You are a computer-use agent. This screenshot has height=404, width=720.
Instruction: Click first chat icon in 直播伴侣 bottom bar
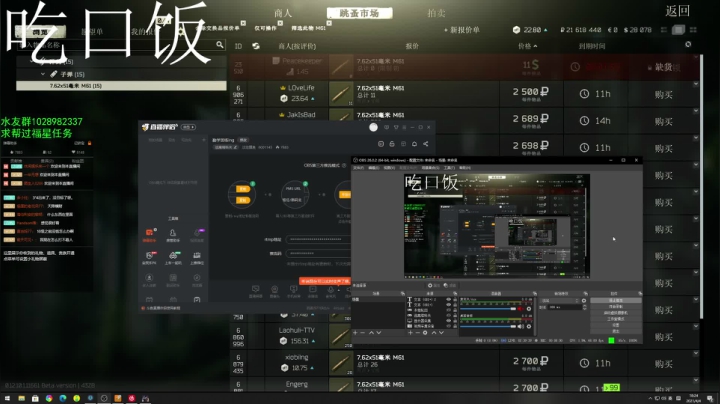click(x=256, y=289)
